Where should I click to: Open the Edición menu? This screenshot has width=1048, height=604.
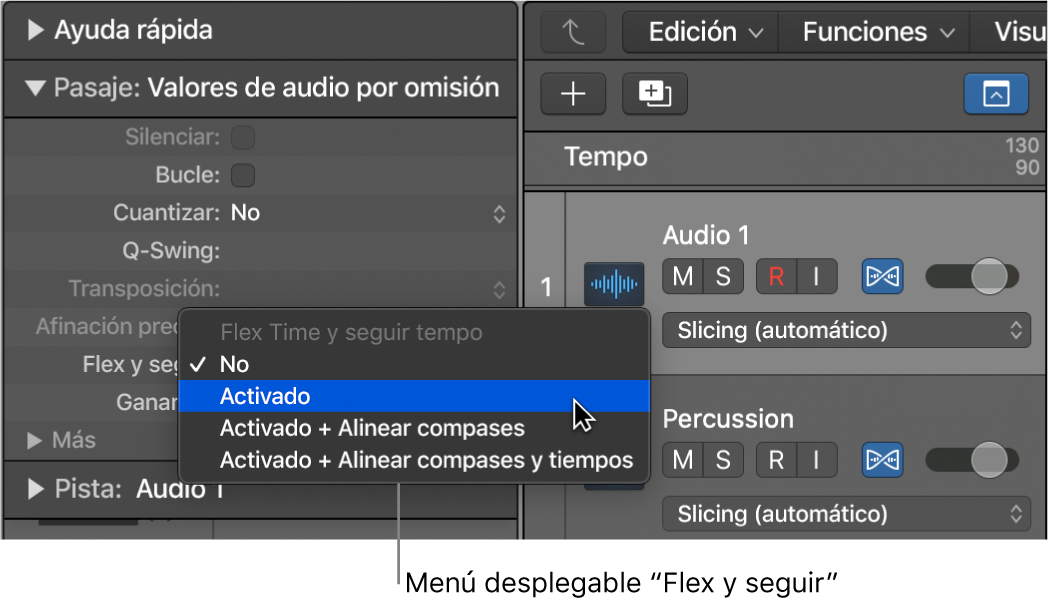point(704,32)
